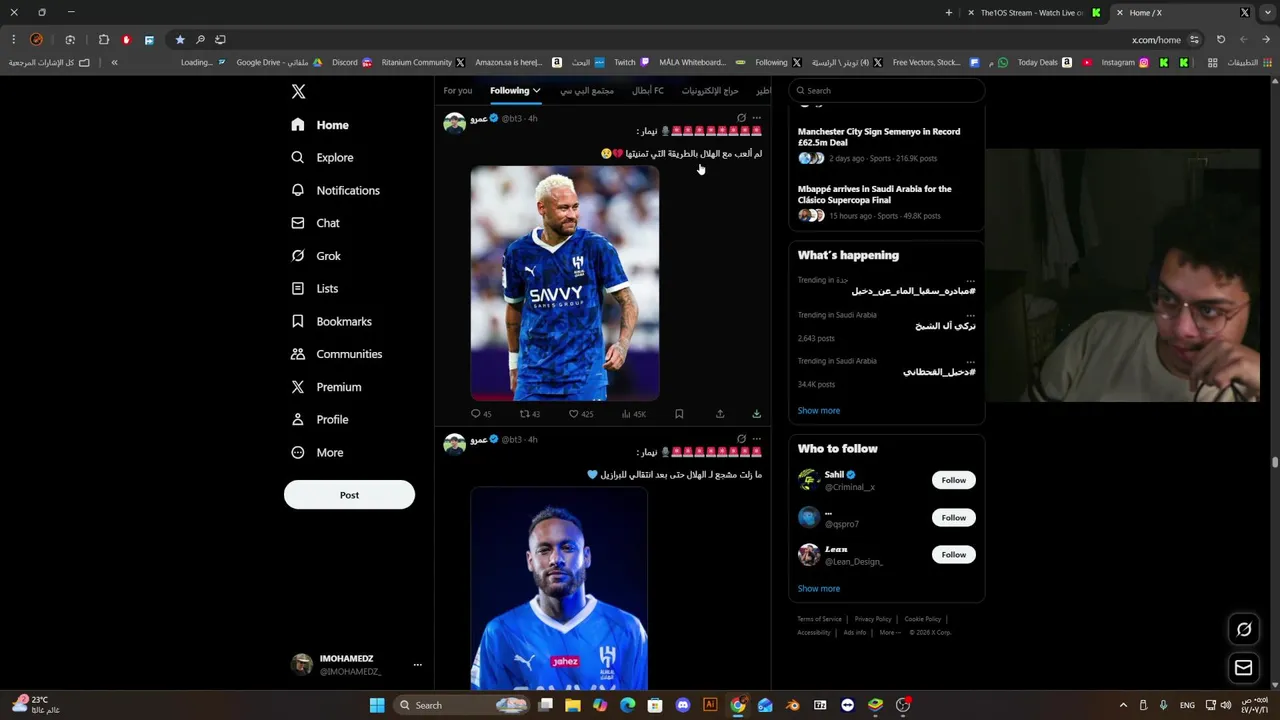Screen dimensions: 1280x720
Task: Open the first post's three-dot menu
Action: coord(756,118)
